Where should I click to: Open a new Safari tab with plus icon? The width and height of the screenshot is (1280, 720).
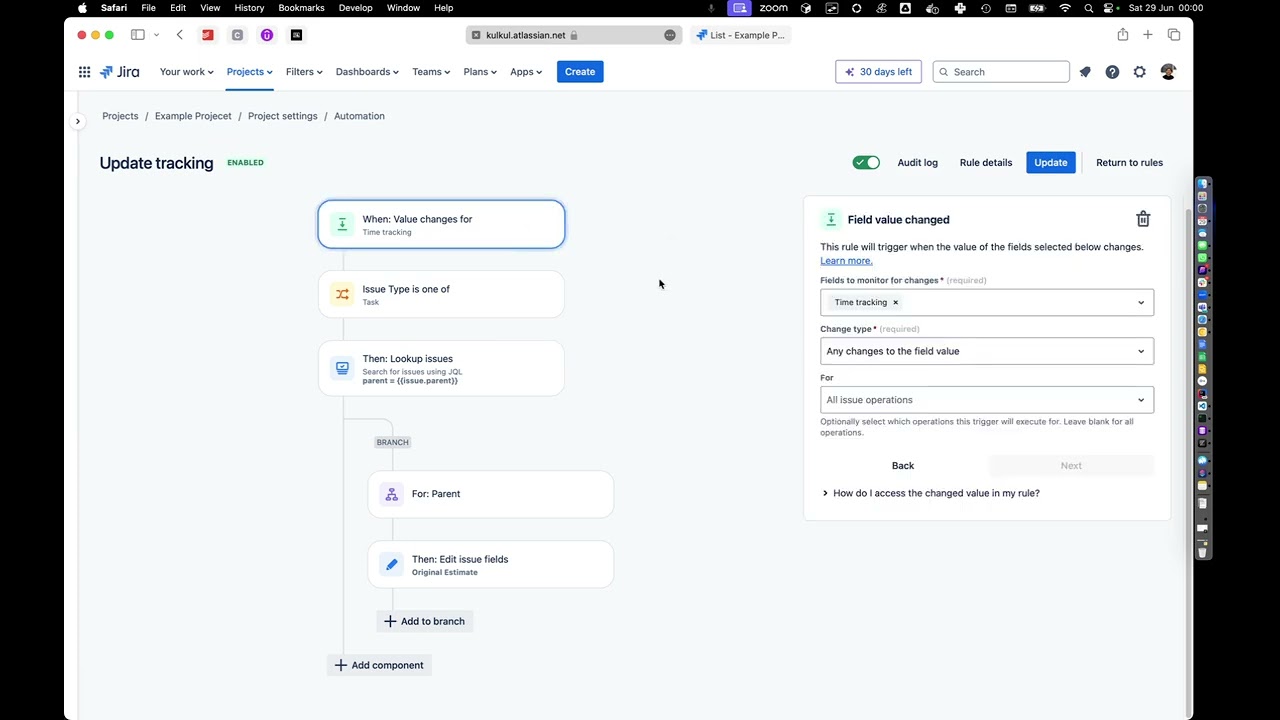click(x=1148, y=35)
